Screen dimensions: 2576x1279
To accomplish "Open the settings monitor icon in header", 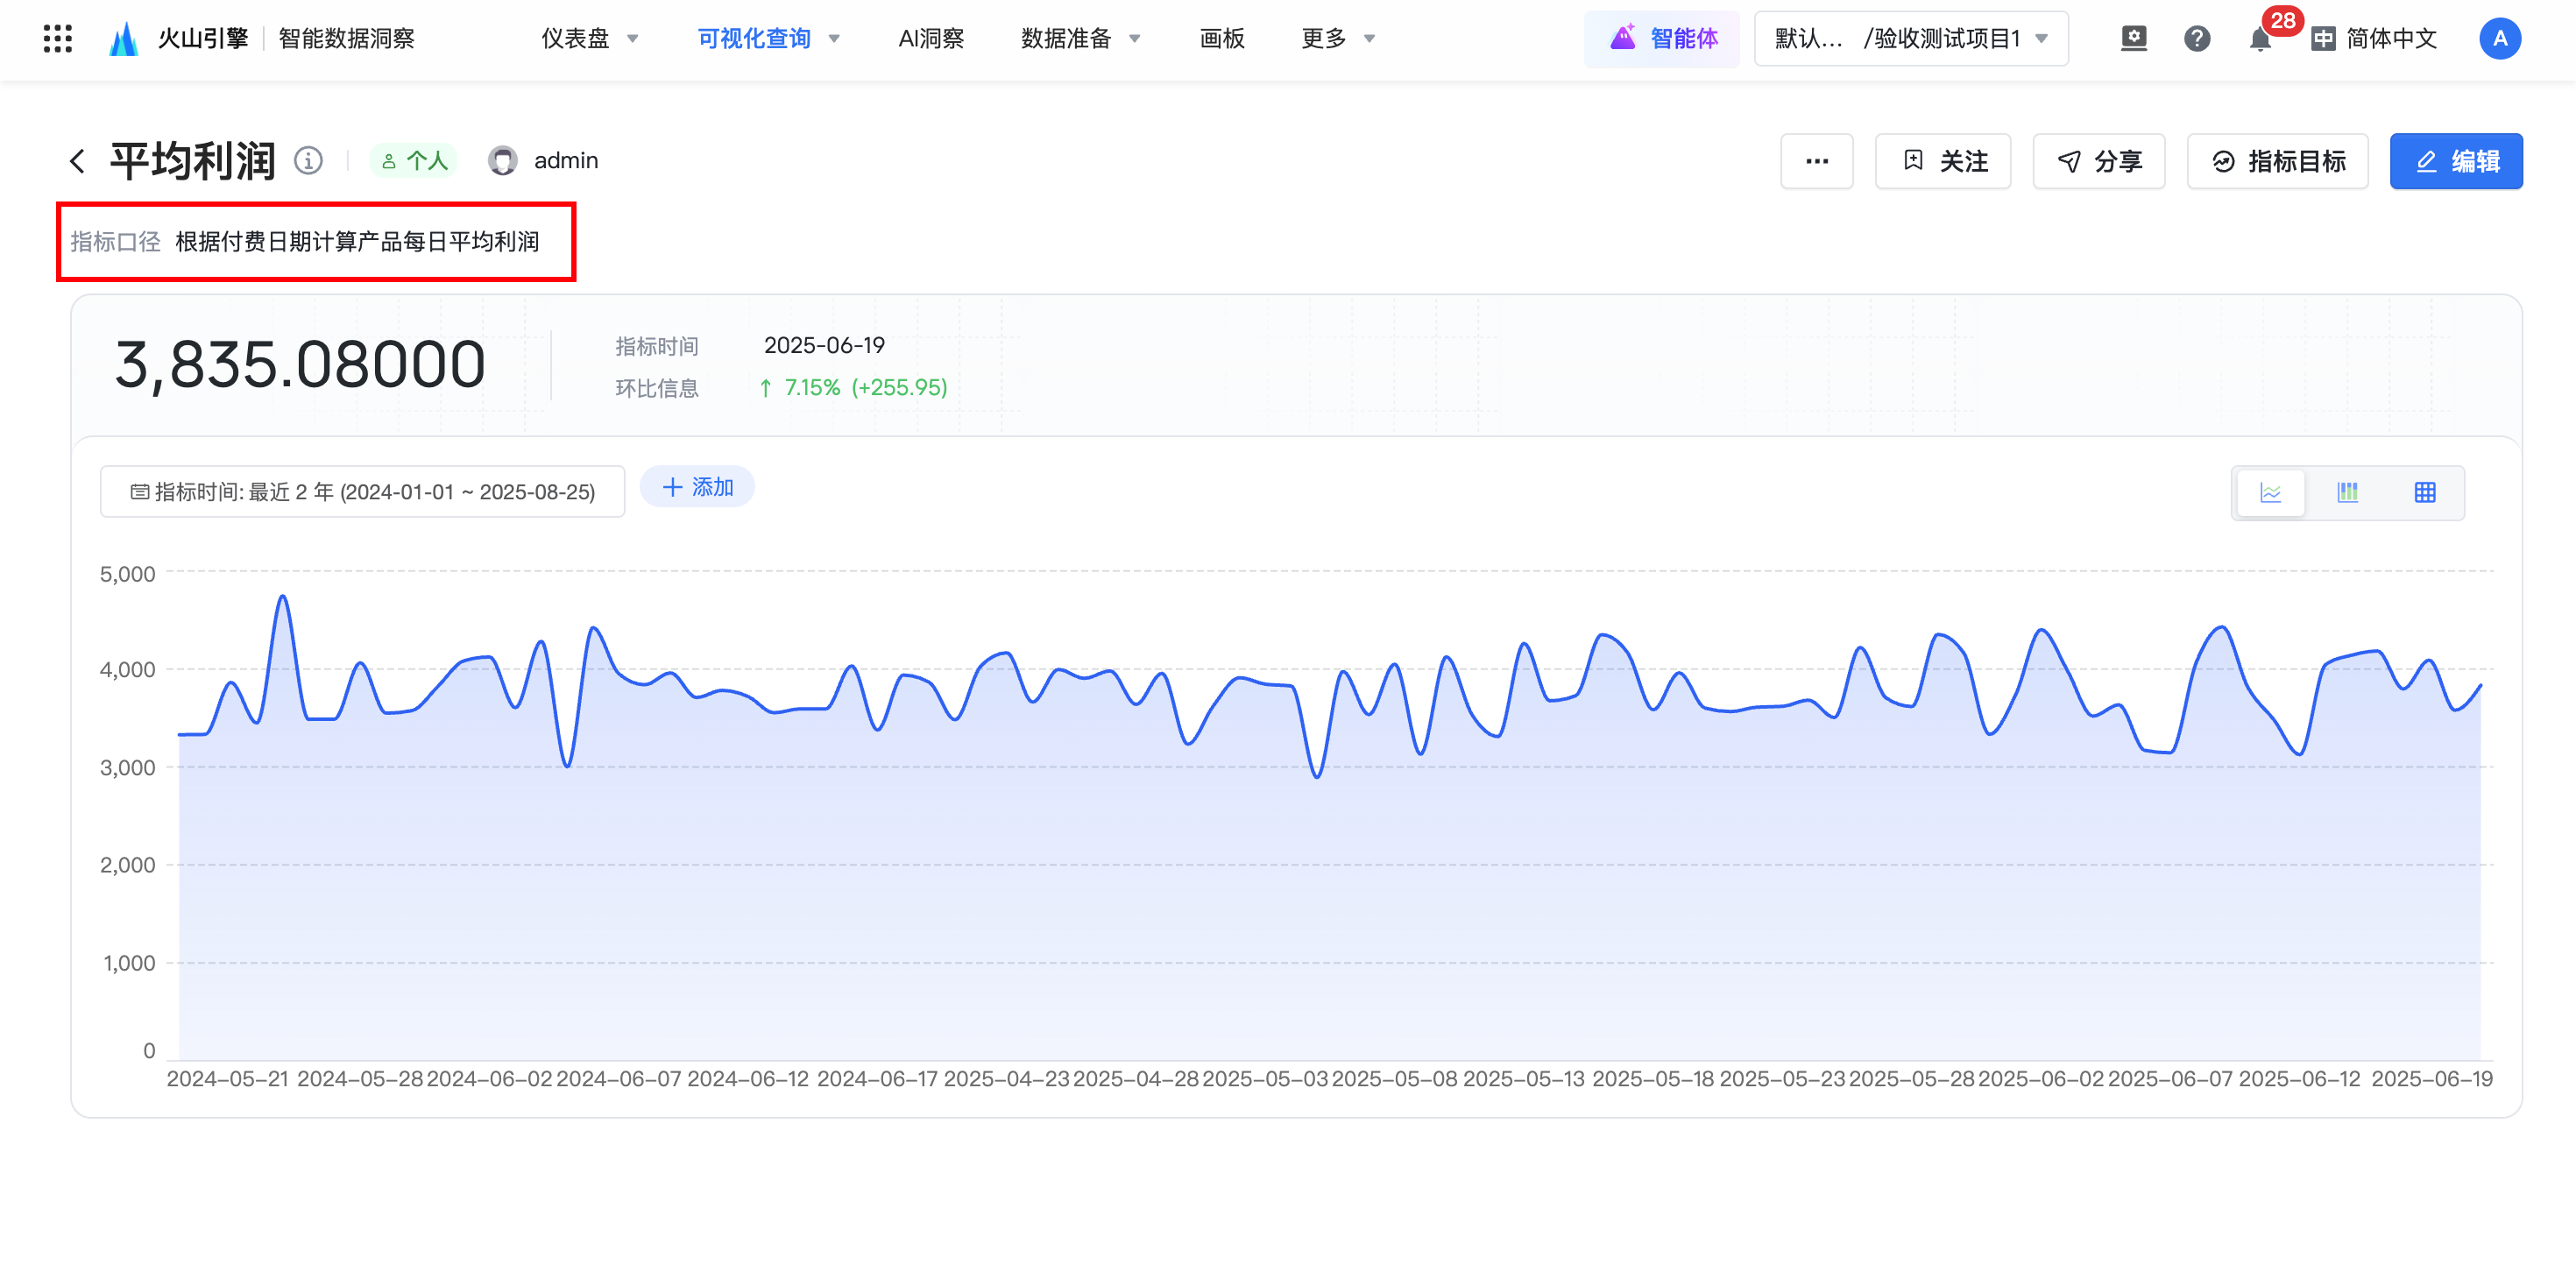I will tap(2133, 39).
